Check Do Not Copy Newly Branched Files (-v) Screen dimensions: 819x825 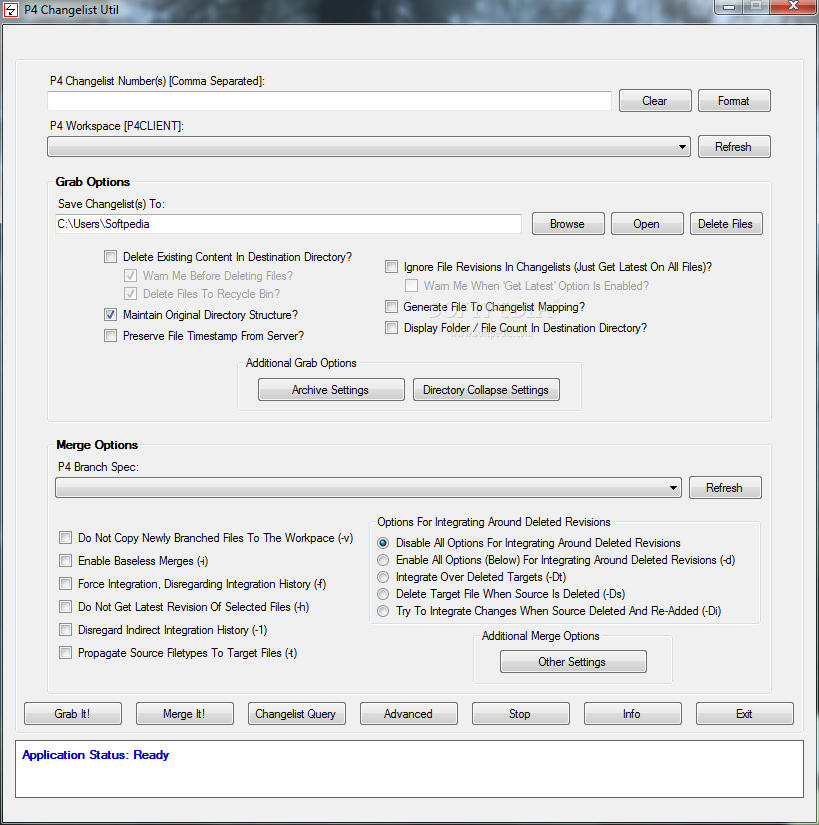(x=66, y=538)
